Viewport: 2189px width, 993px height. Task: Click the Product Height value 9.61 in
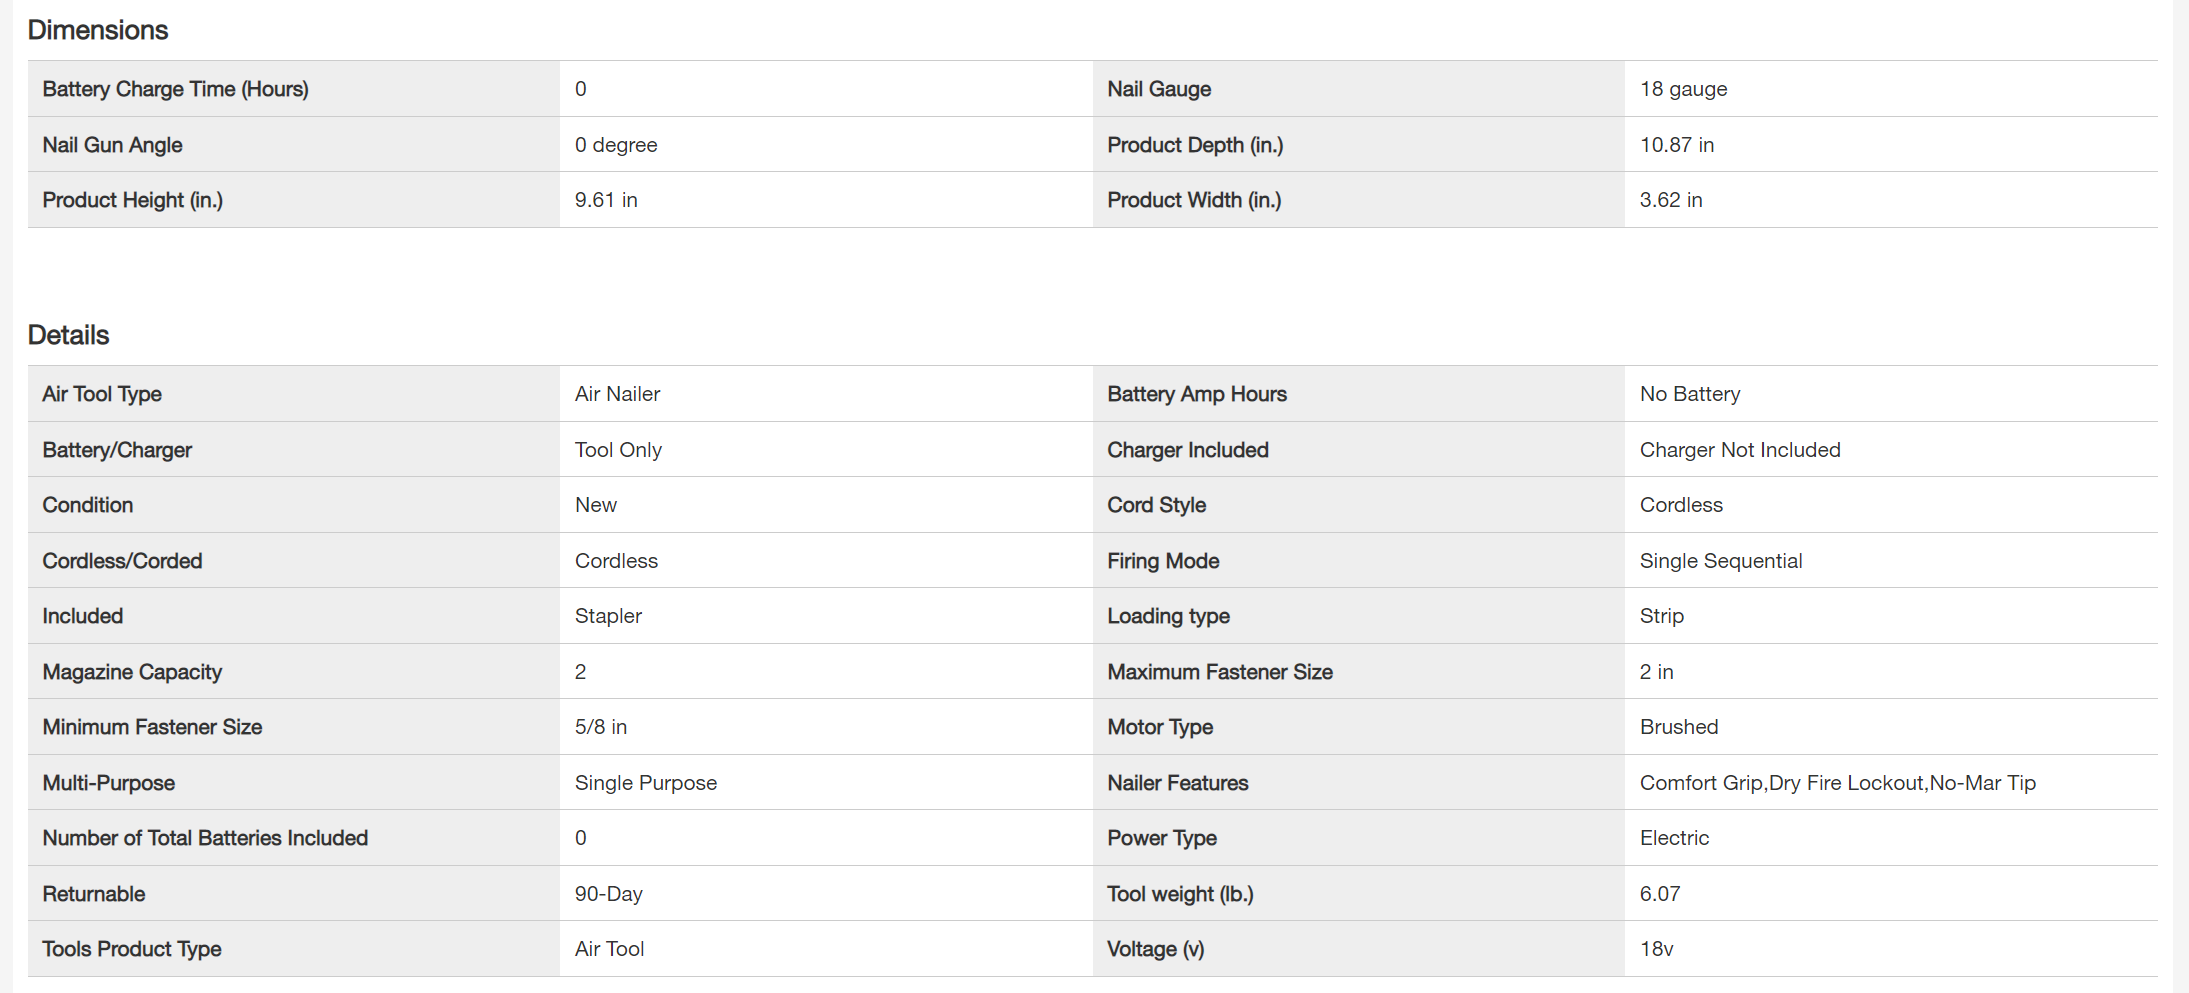click(606, 200)
